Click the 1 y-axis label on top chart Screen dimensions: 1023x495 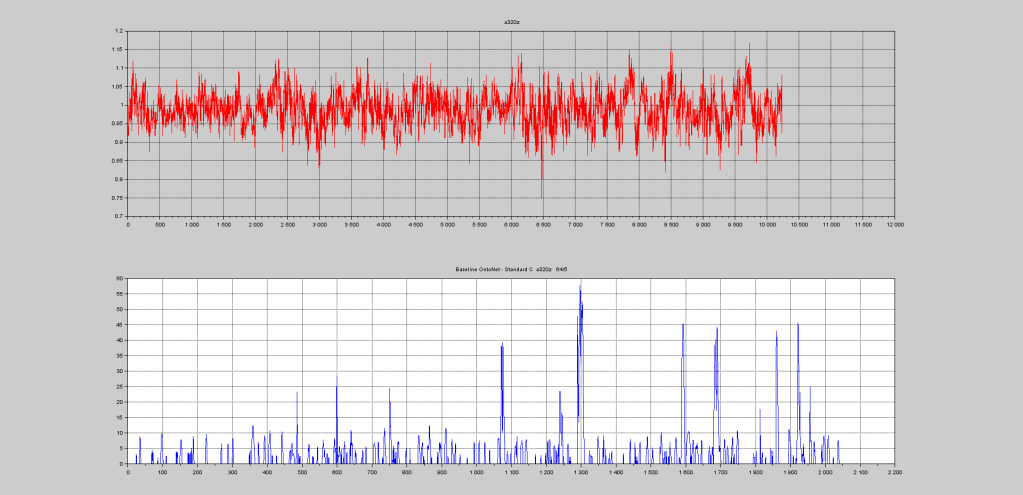click(121, 105)
